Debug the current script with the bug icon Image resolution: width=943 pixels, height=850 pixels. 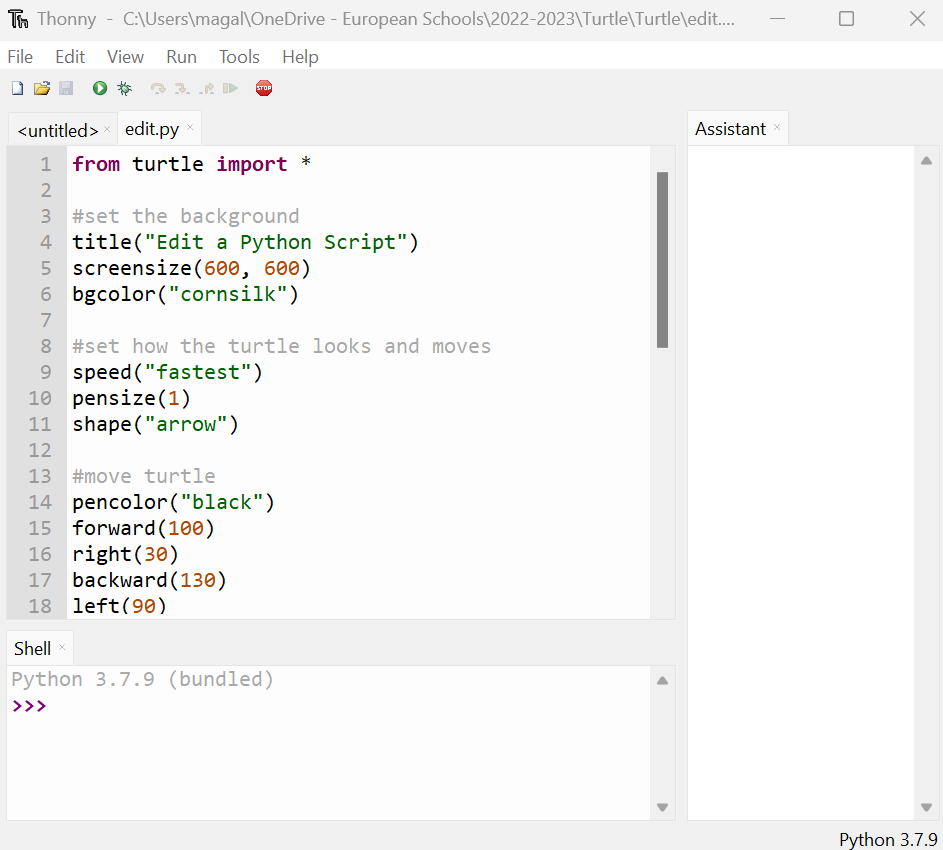pos(124,88)
